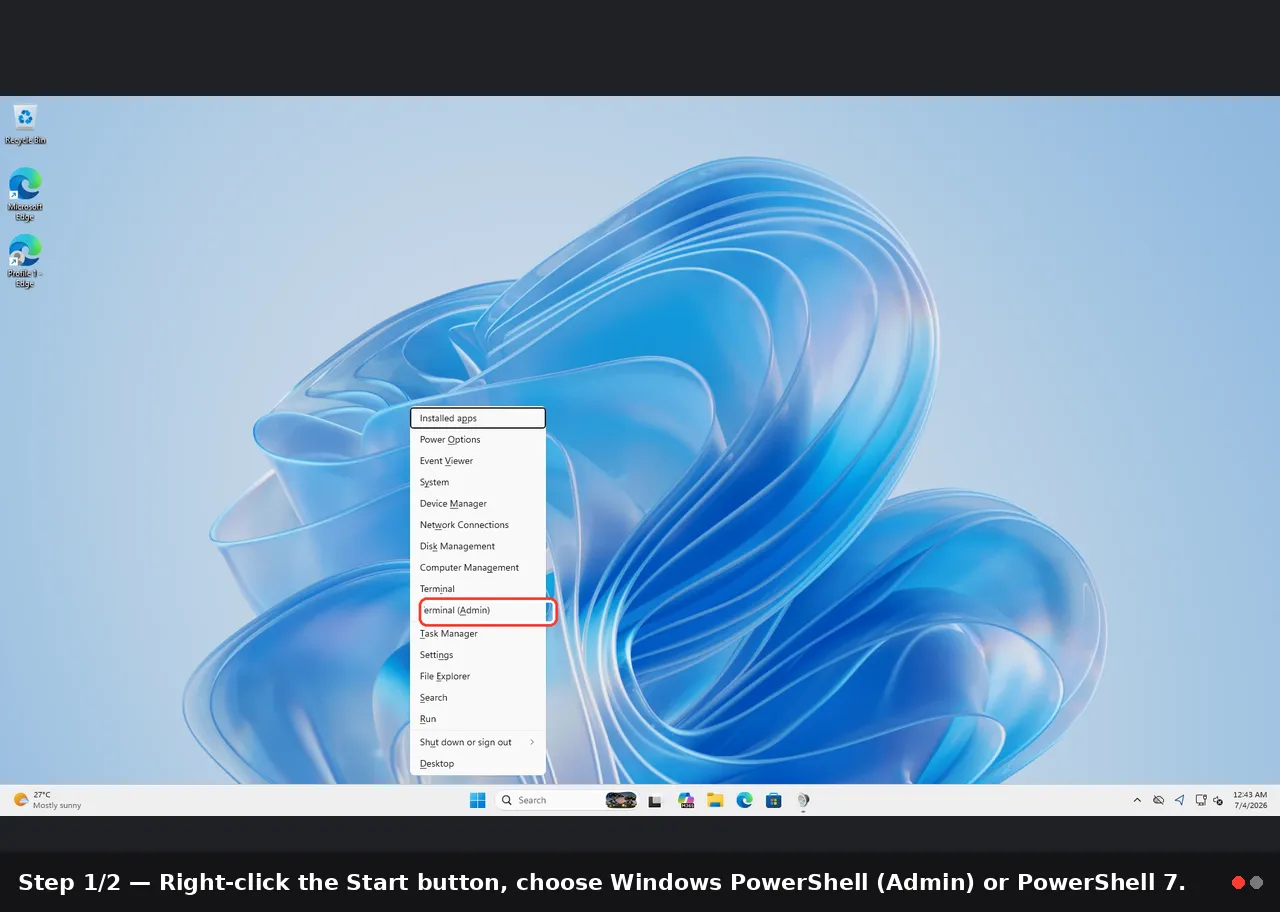
Task: Click the taskbar Search box
Action: click(567, 800)
